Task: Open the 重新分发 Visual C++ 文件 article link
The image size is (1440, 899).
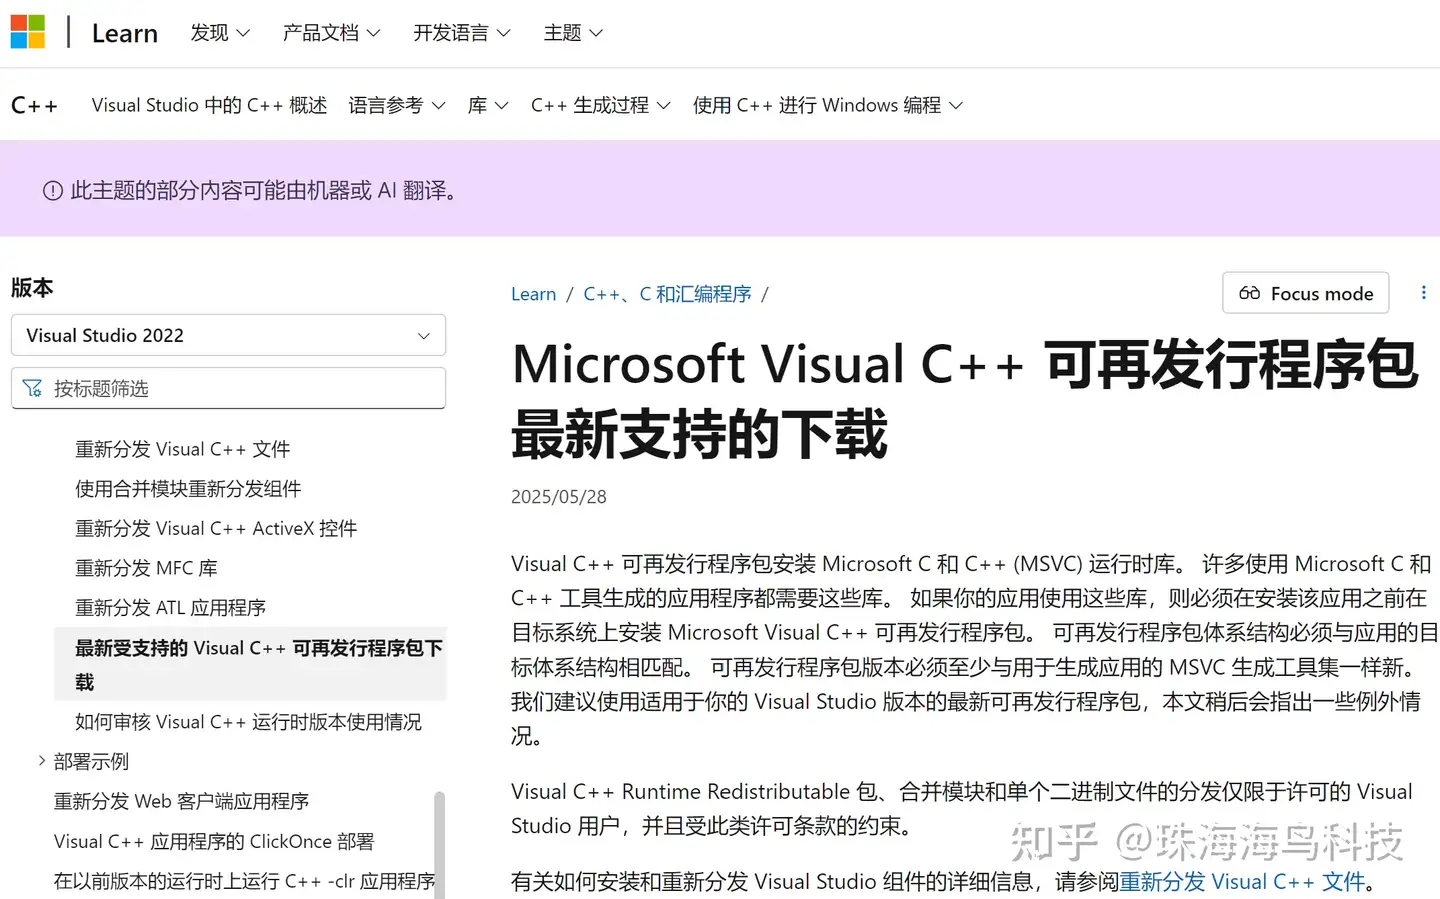Action: click(1242, 881)
